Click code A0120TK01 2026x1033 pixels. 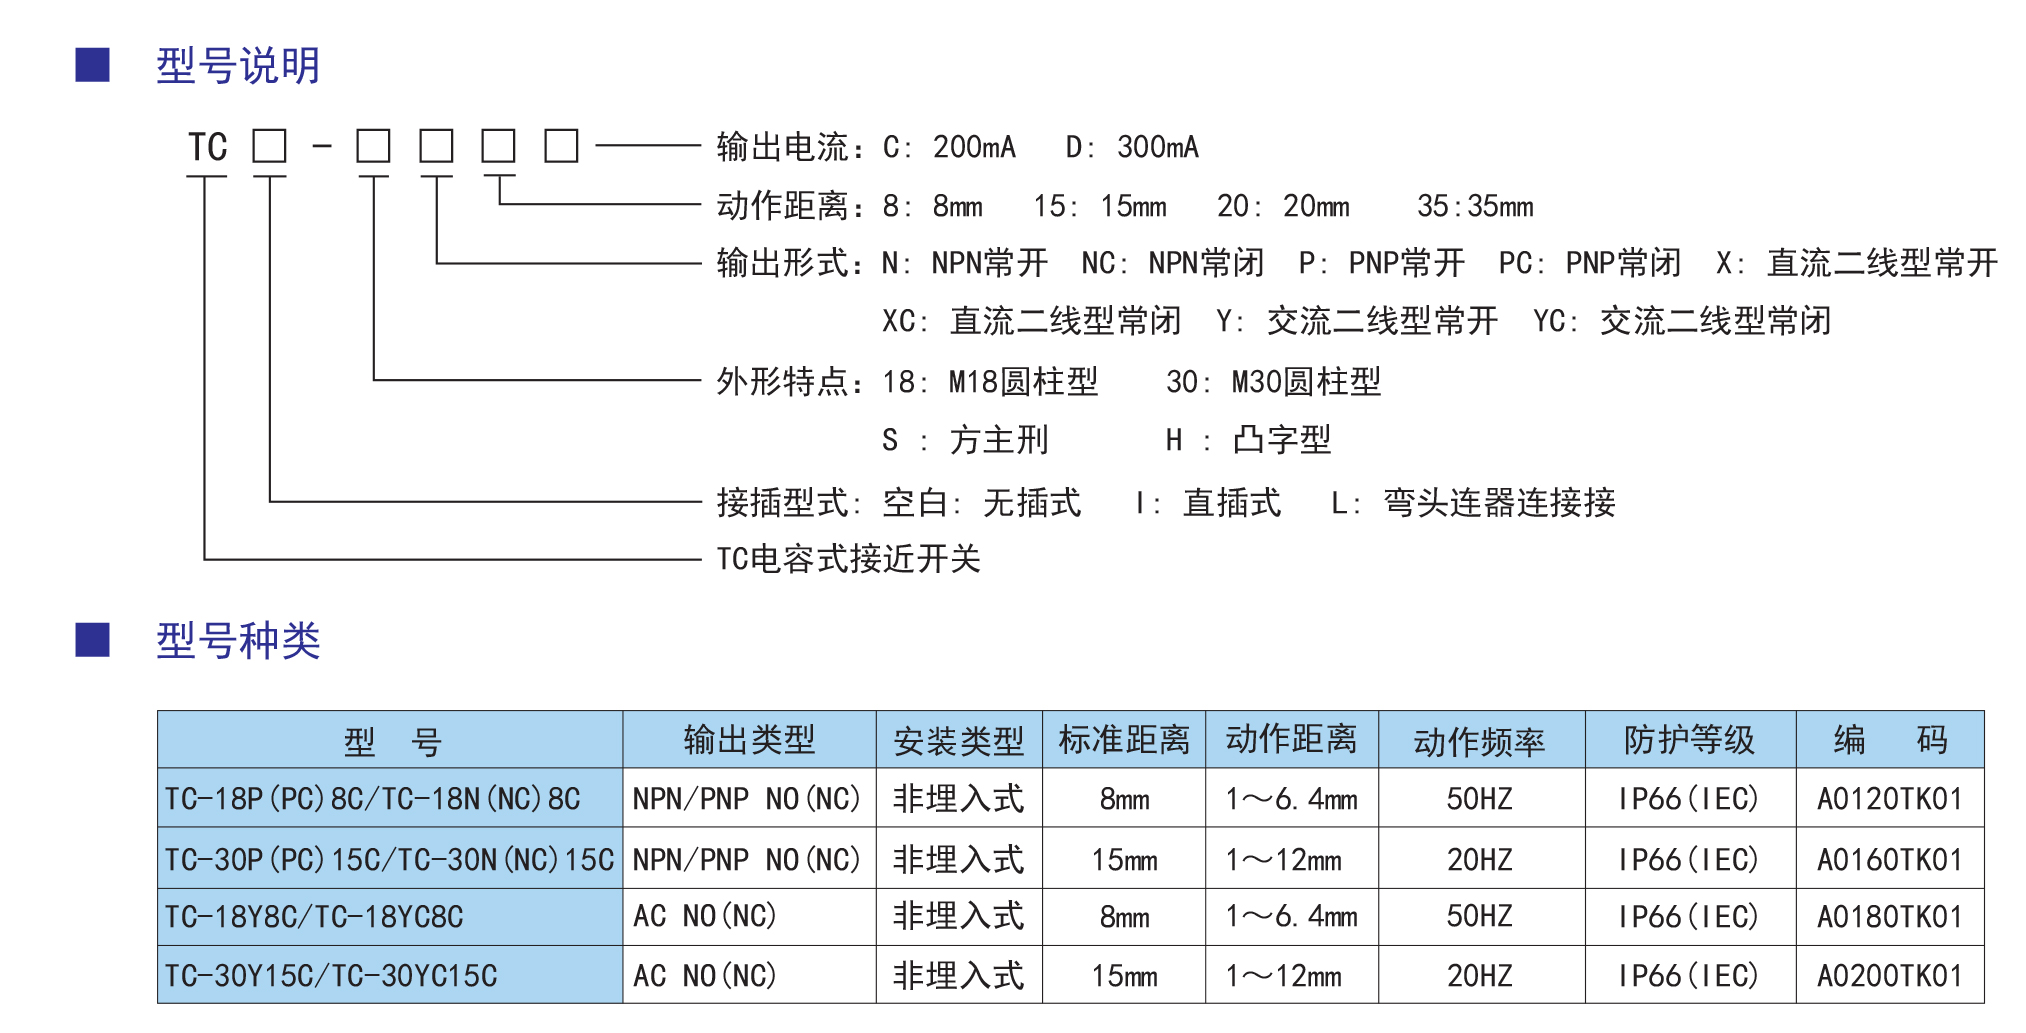click(x=1890, y=799)
